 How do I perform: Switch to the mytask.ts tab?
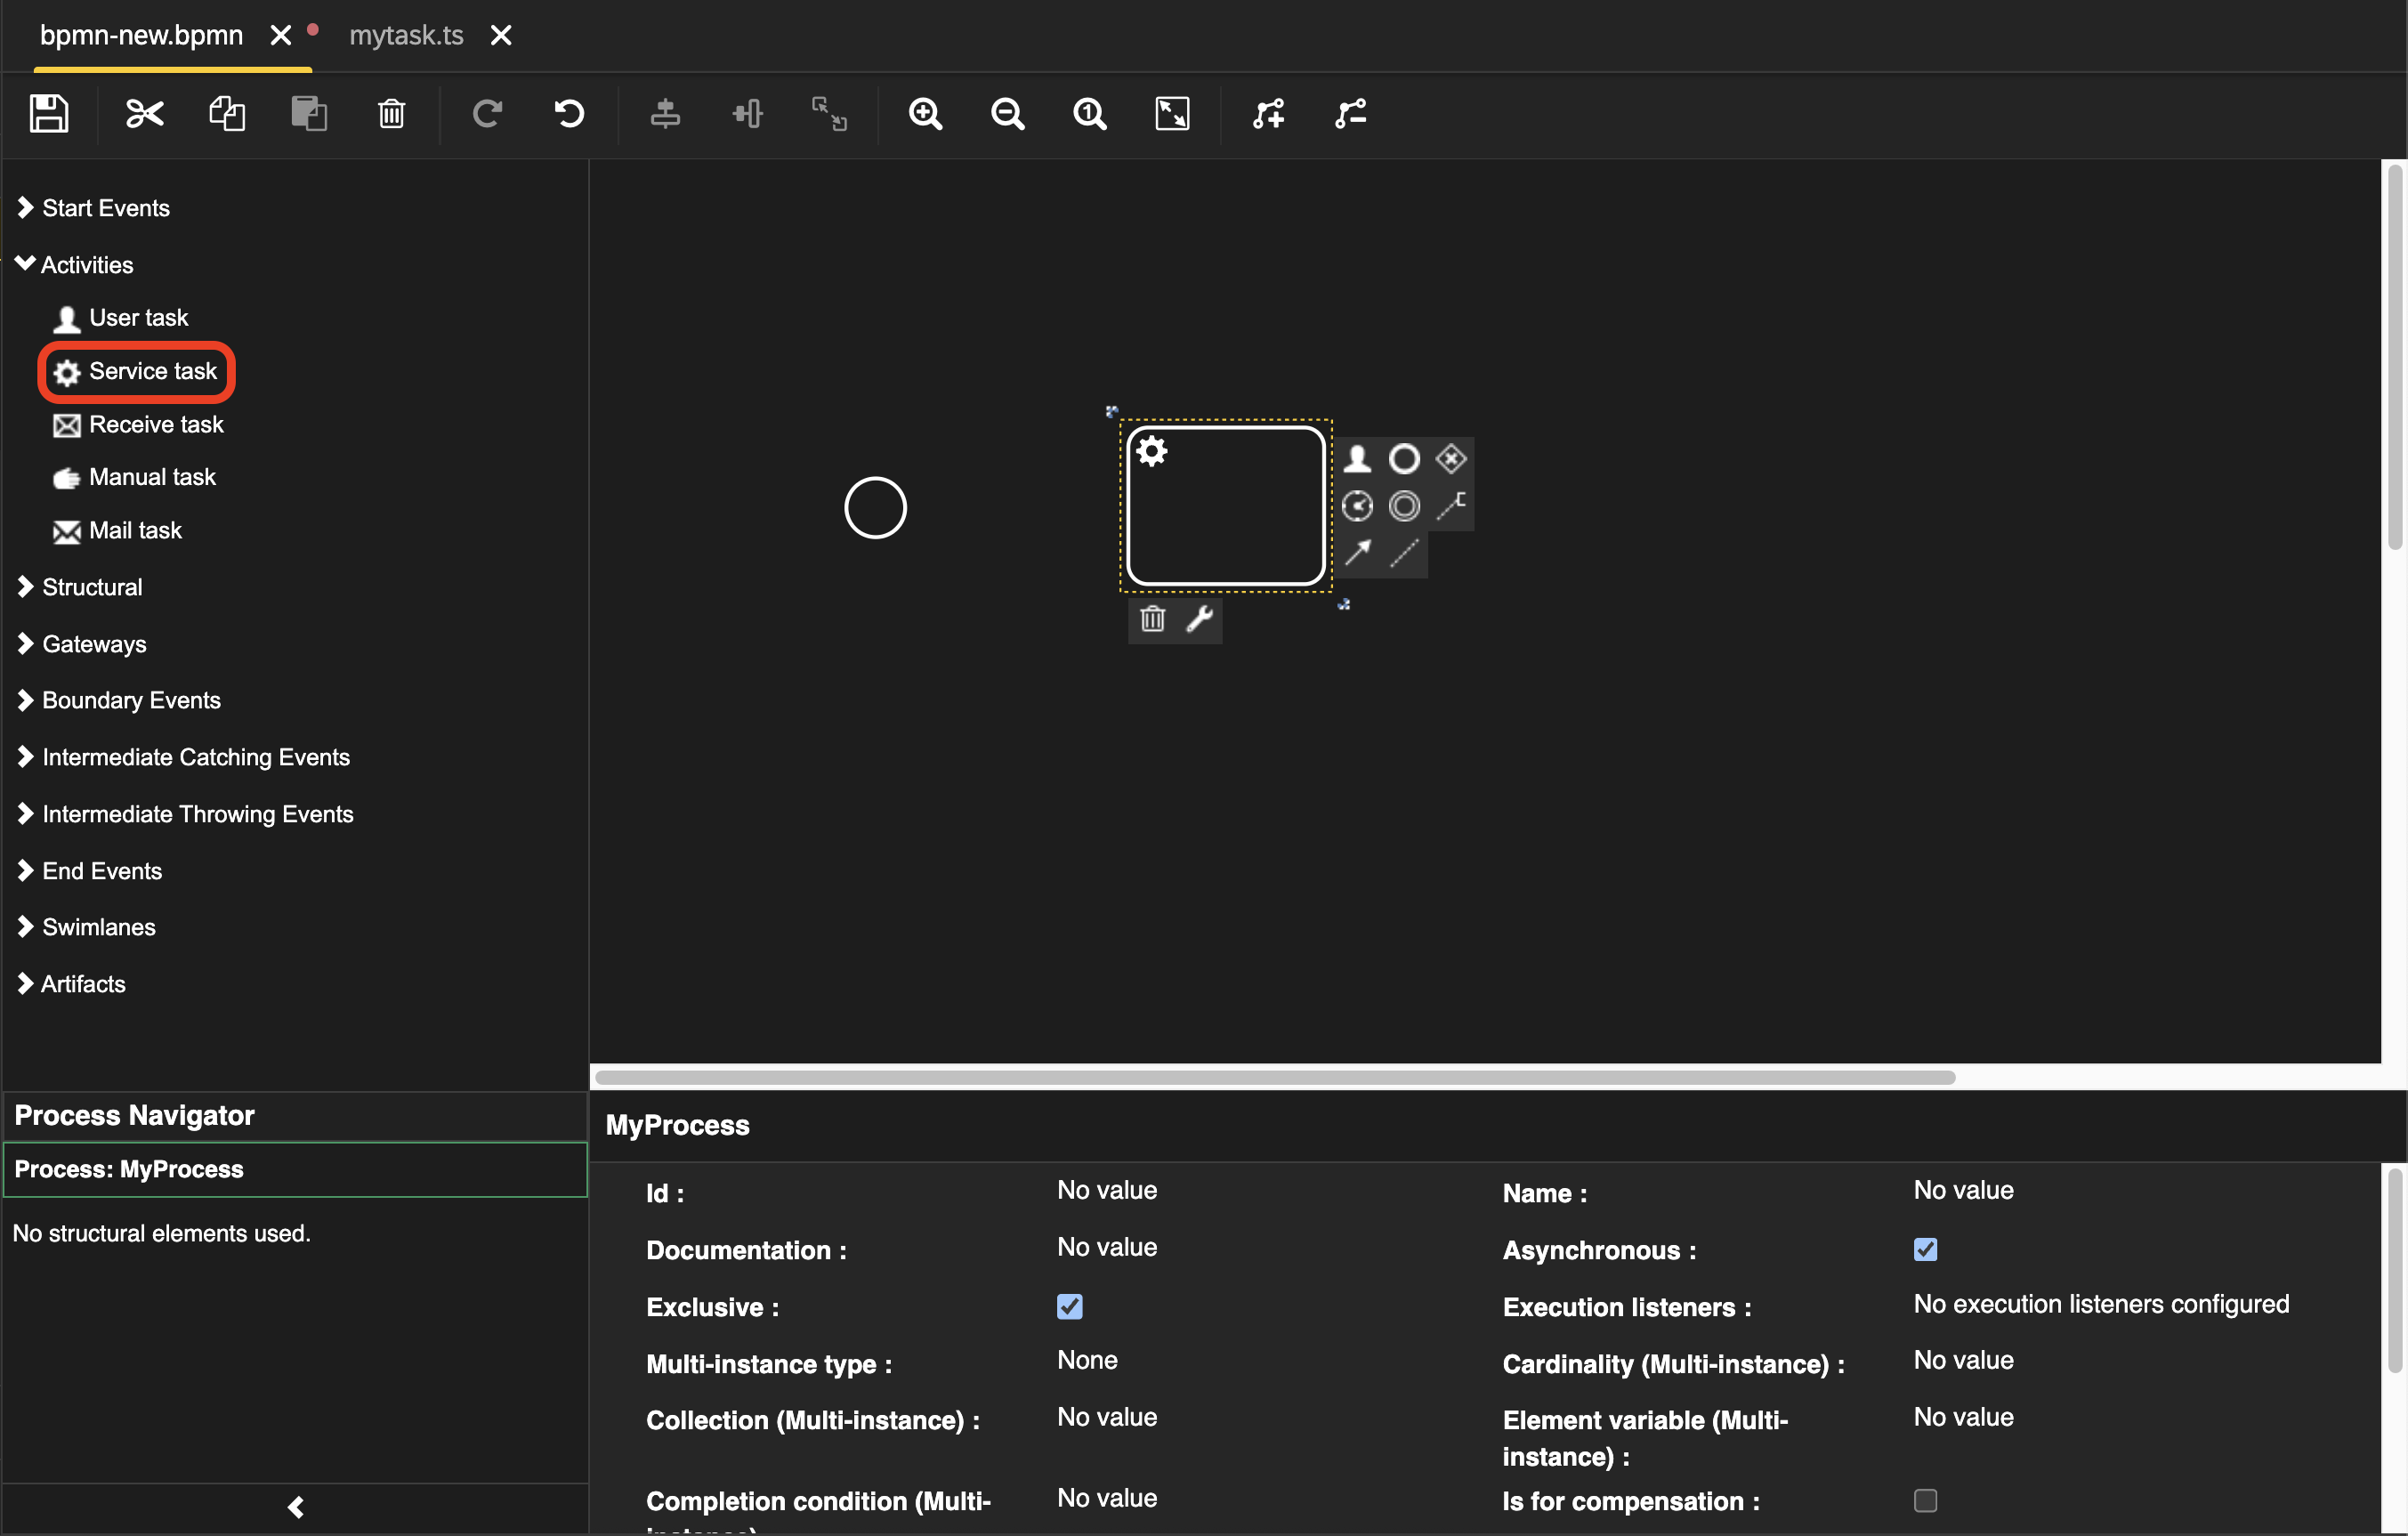(406, 36)
